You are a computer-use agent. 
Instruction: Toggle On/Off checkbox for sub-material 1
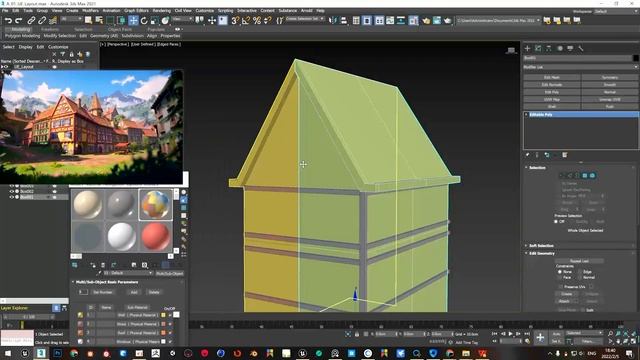(x=170, y=315)
